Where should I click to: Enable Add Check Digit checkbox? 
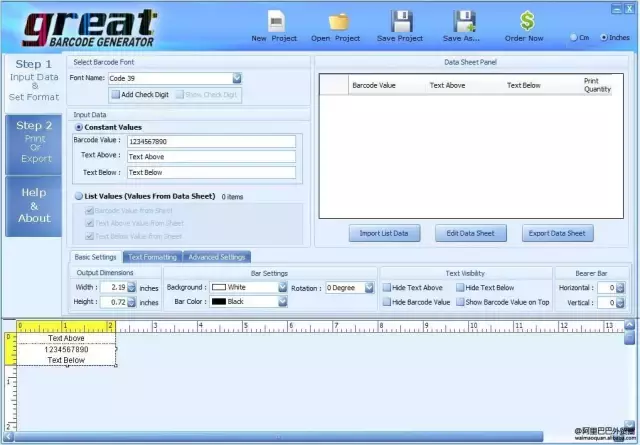(116, 95)
